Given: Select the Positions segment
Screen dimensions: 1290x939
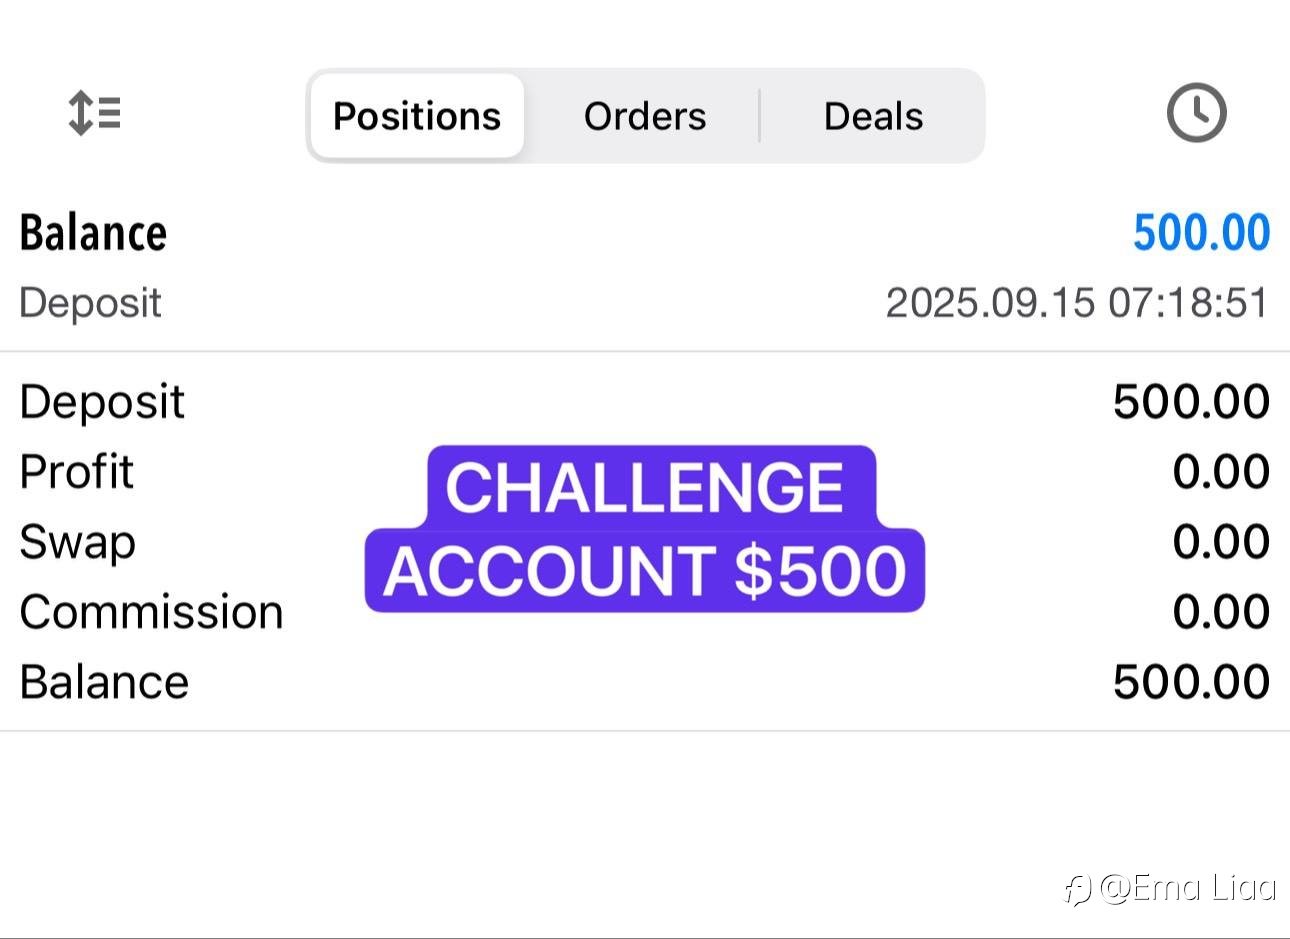Looking at the screenshot, I should (x=417, y=116).
